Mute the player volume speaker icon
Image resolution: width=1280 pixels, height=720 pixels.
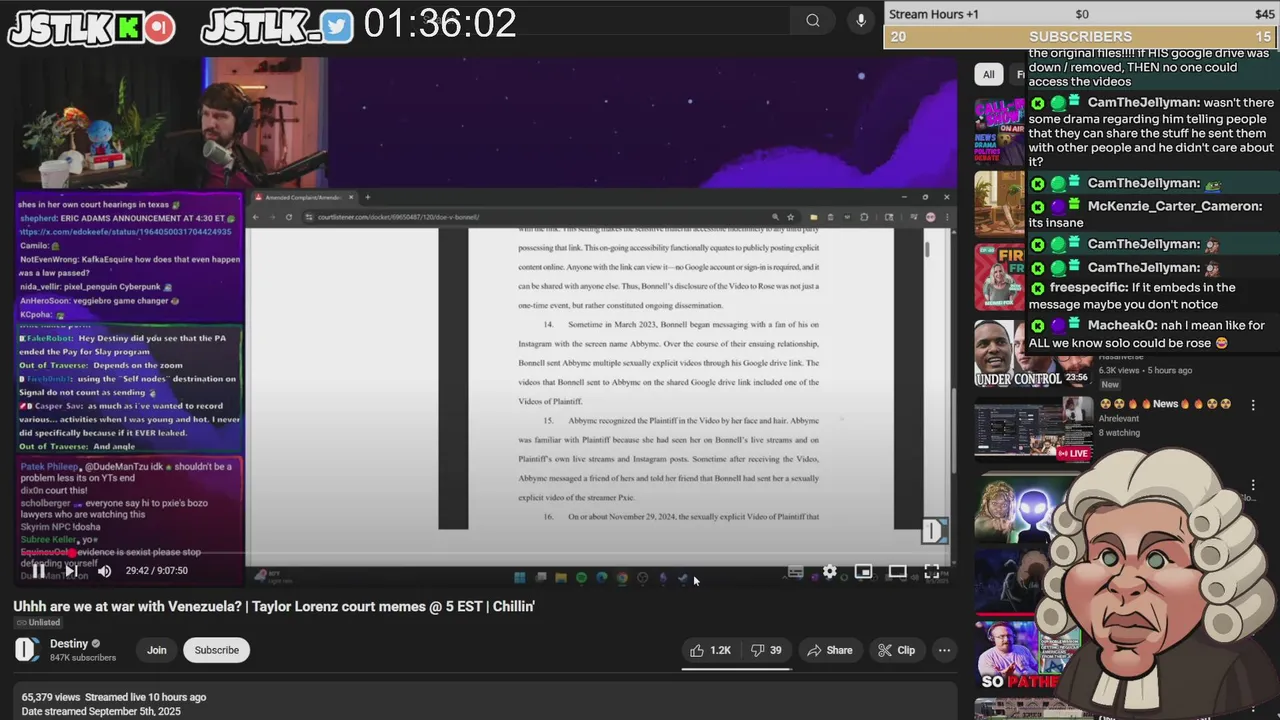coord(104,571)
